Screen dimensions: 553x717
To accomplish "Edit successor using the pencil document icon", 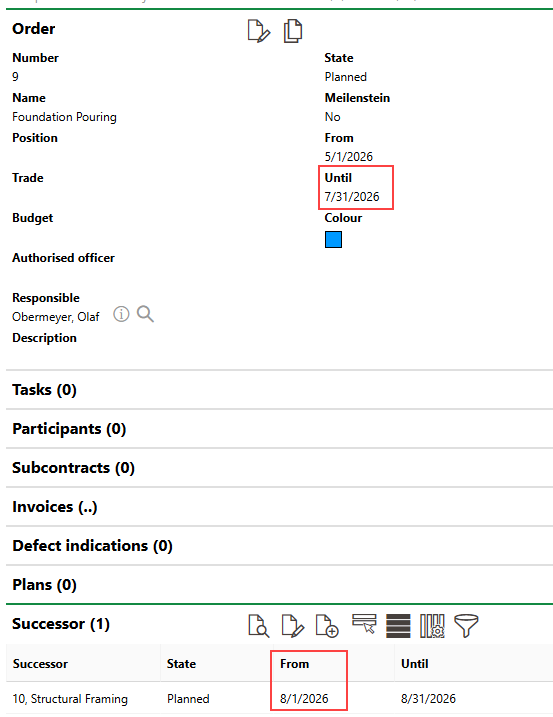I will click(293, 626).
